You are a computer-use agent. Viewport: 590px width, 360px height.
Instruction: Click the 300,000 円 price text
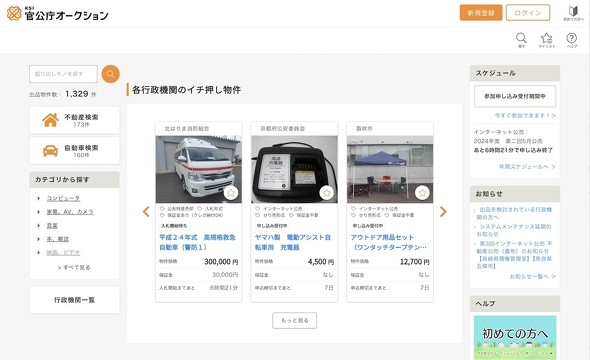click(x=221, y=261)
